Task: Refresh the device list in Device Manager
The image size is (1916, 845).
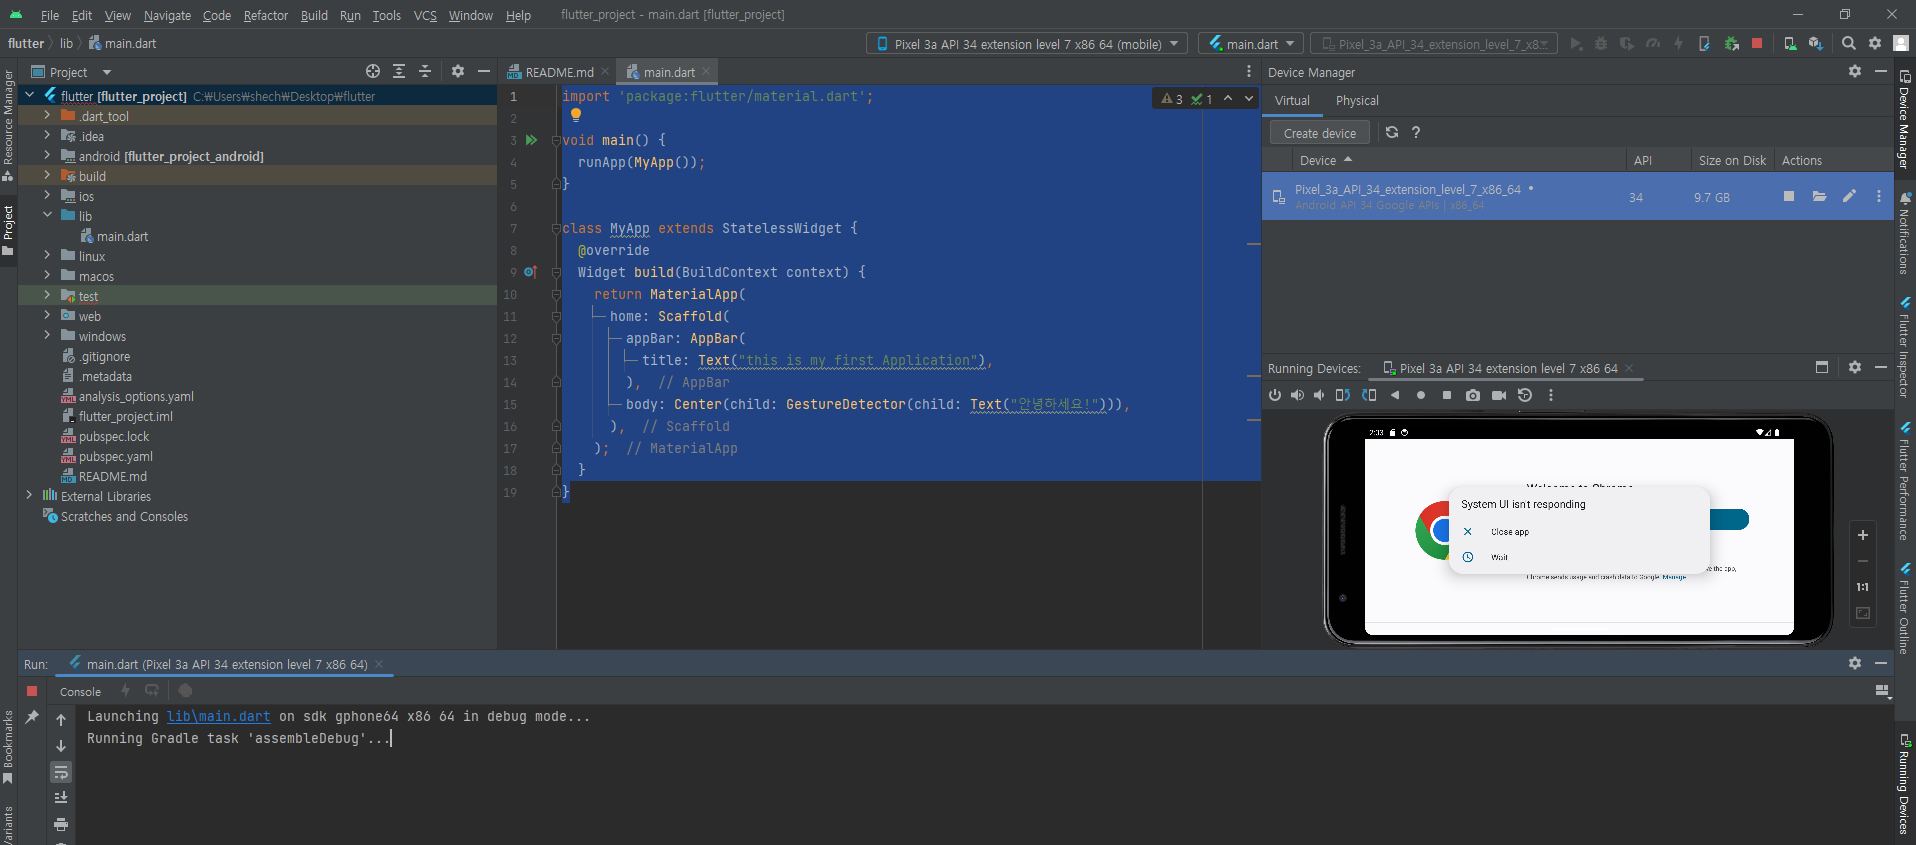Action: pos(1391,132)
